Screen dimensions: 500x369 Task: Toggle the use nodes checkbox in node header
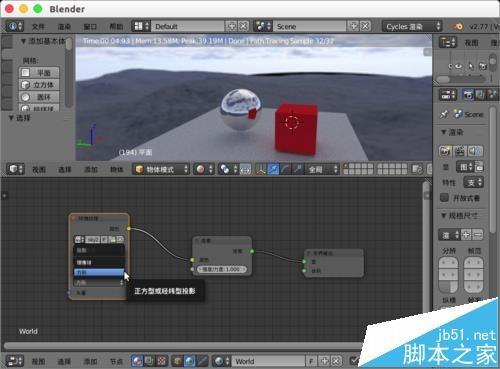(354, 360)
